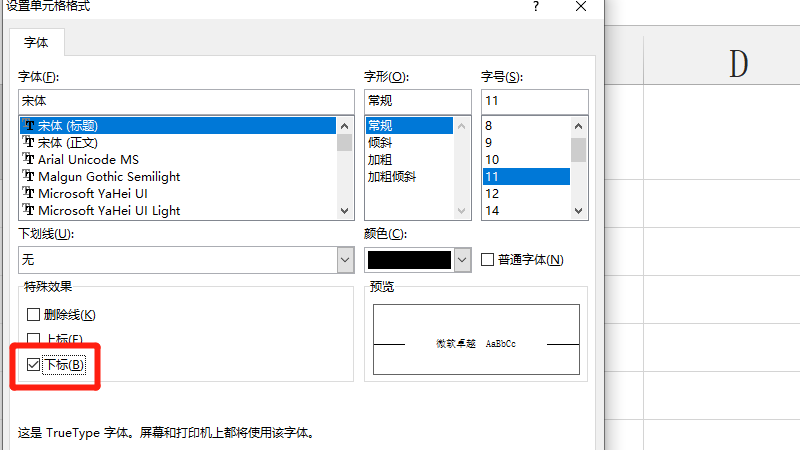The height and width of the screenshot is (450, 800).
Task: Set font size to 12
Action: 492,193
